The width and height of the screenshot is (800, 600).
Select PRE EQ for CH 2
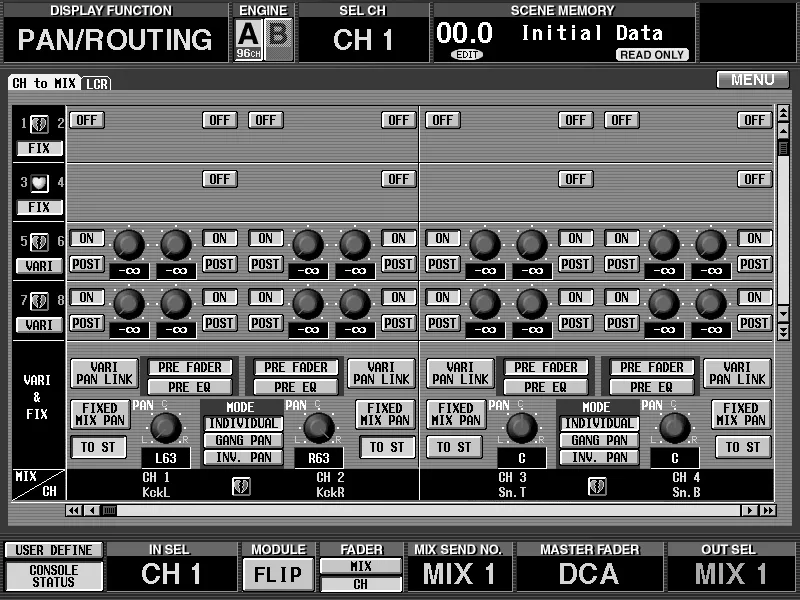pos(296,387)
